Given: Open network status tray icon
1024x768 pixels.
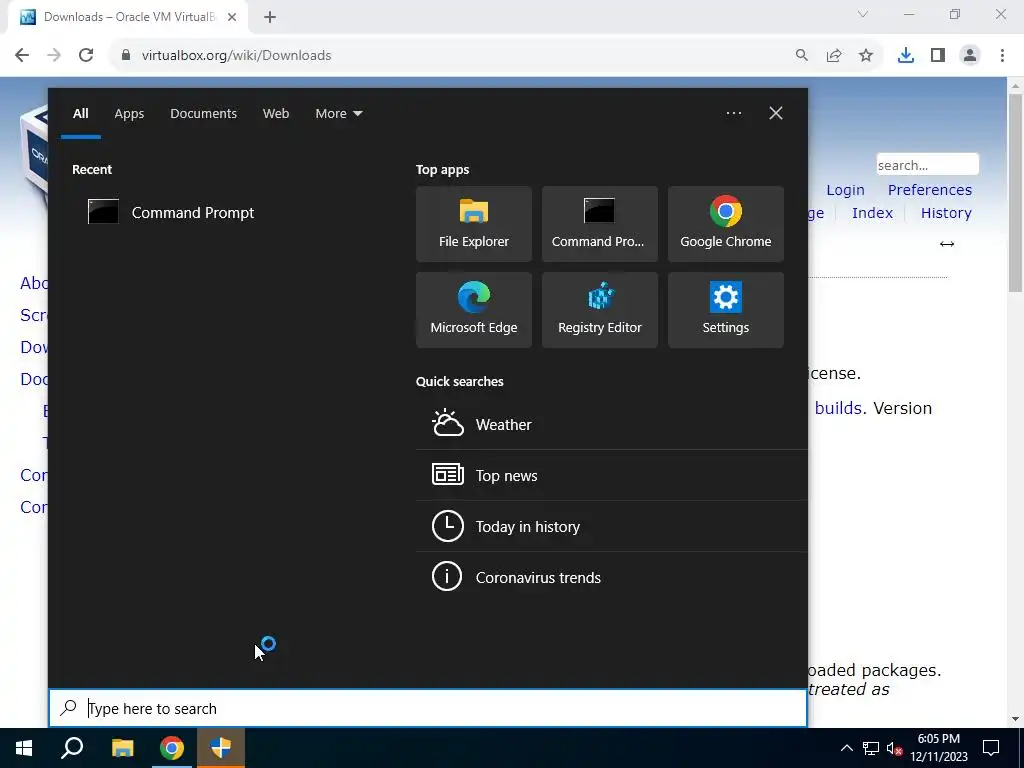Looking at the screenshot, I should coord(871,748).
